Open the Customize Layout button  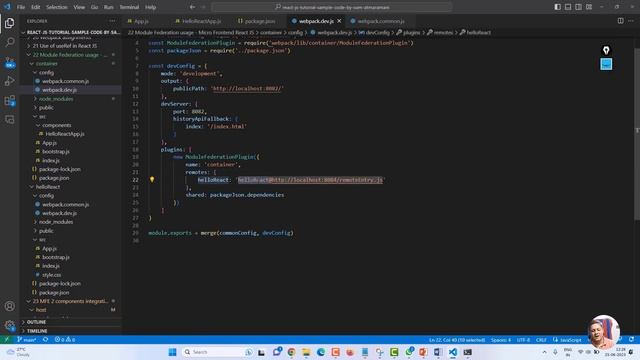click(589, 7)
